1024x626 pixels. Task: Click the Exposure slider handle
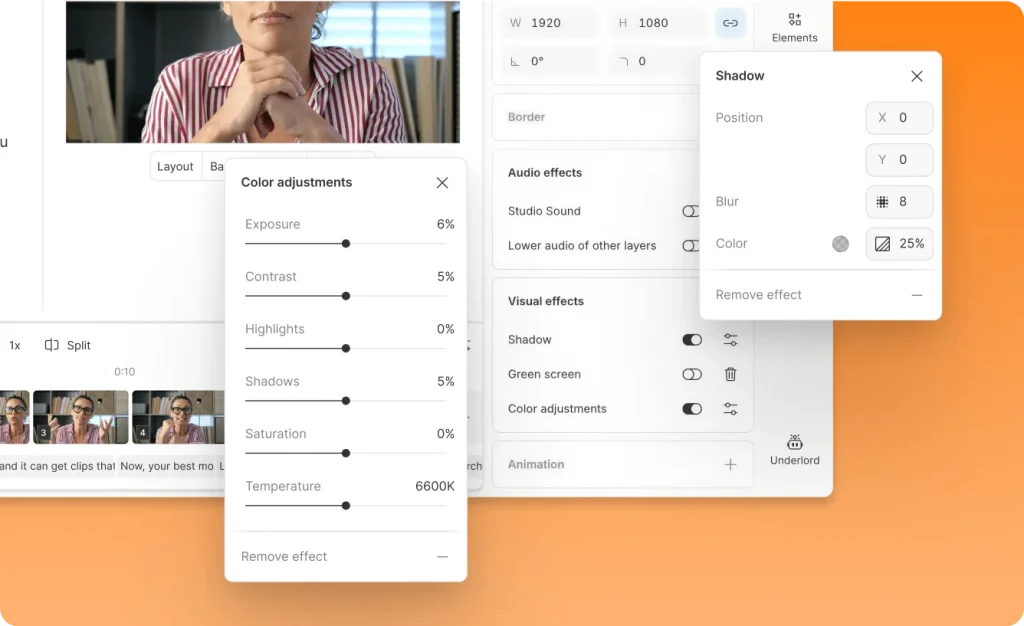coord(346,243)
